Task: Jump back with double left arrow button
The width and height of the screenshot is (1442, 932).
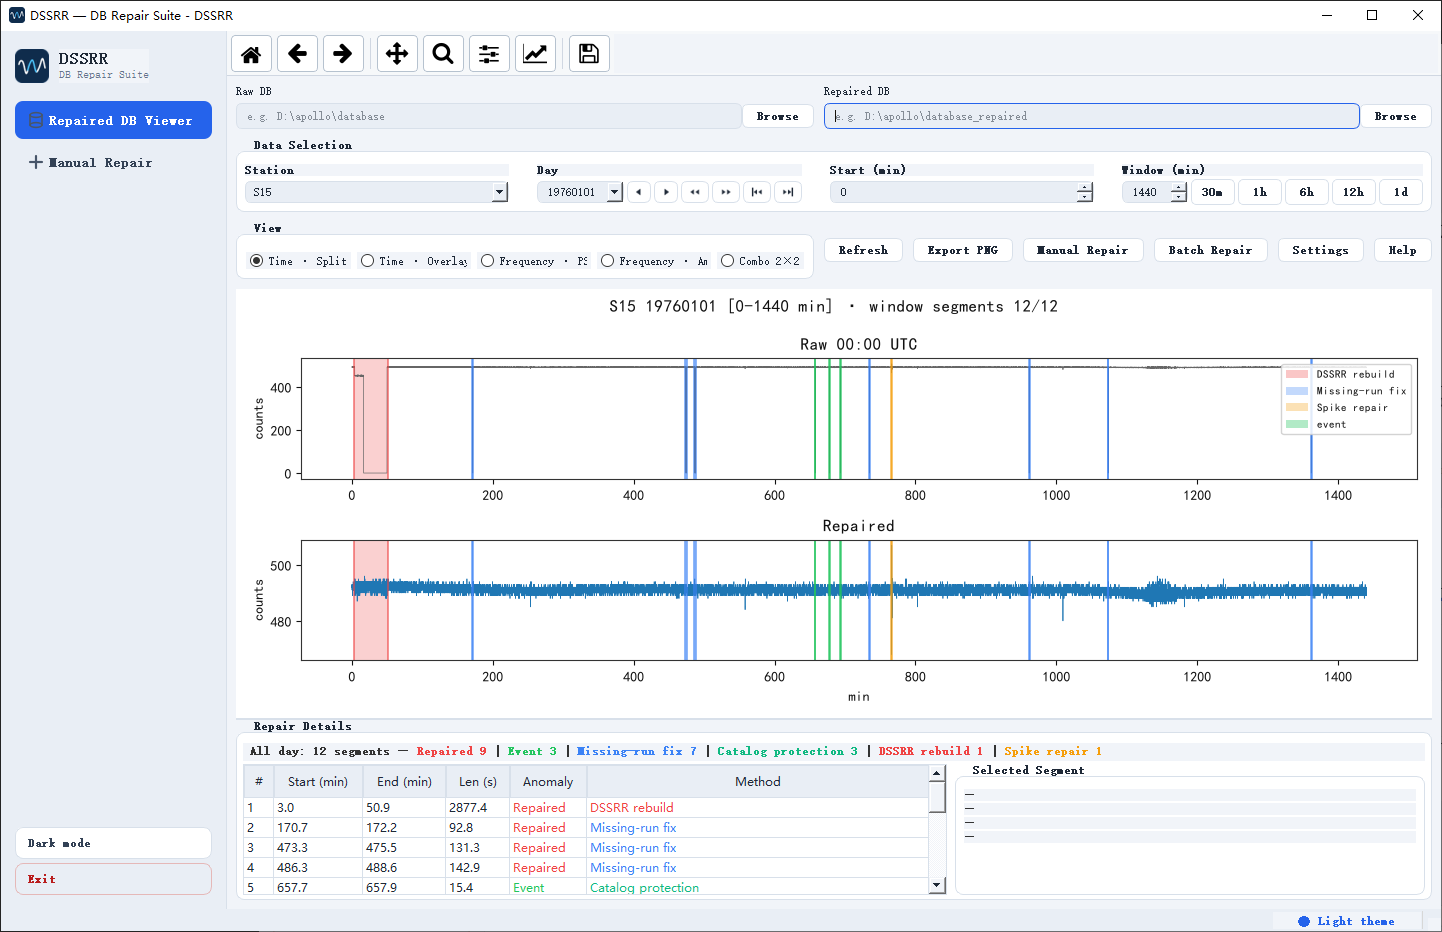Action: click(695, 192)
